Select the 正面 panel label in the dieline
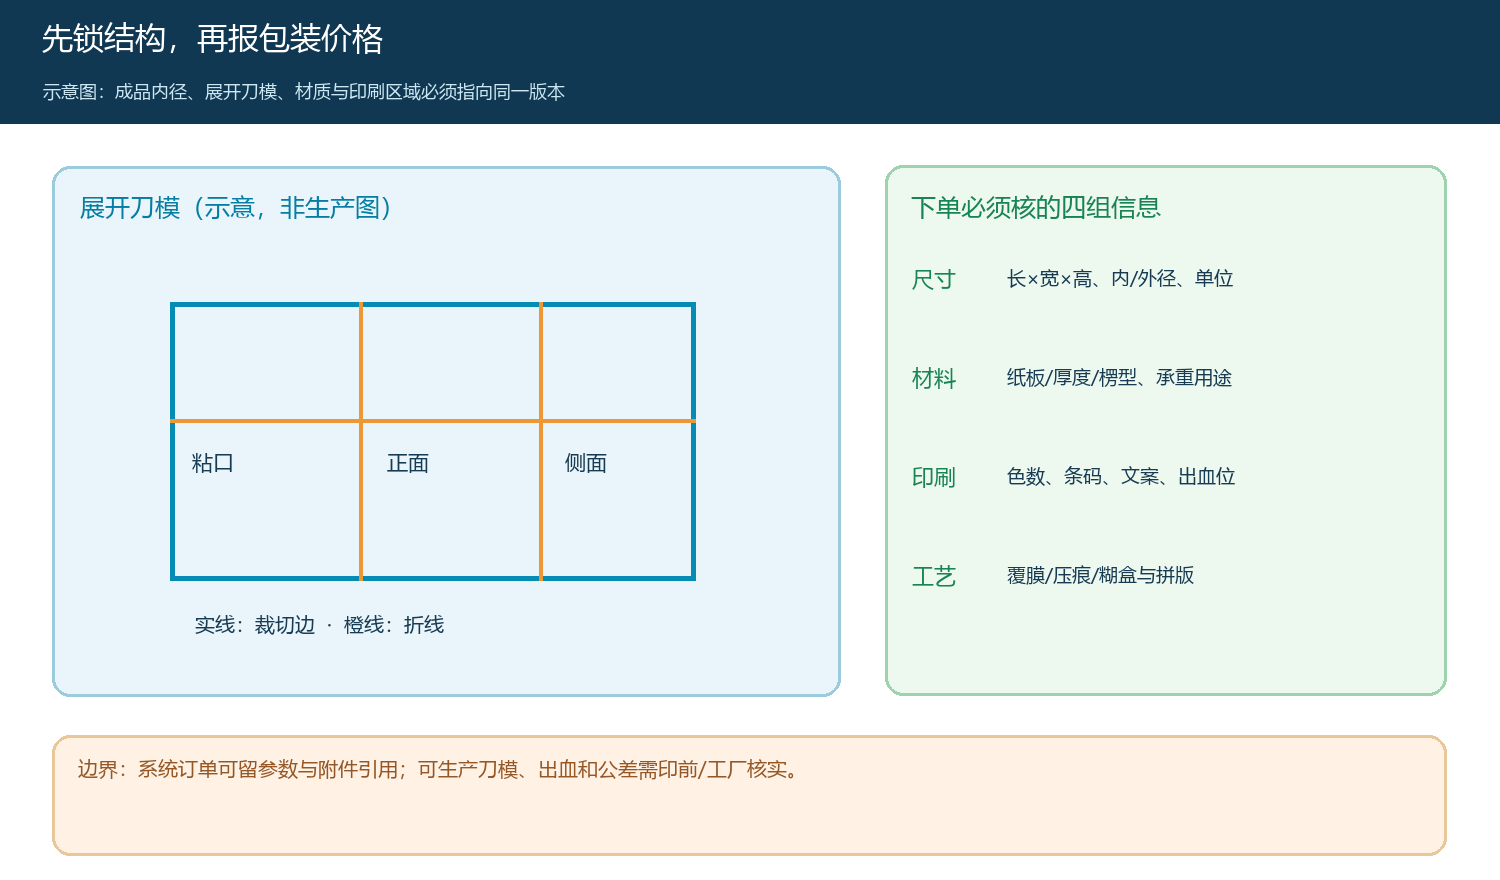 408,463
